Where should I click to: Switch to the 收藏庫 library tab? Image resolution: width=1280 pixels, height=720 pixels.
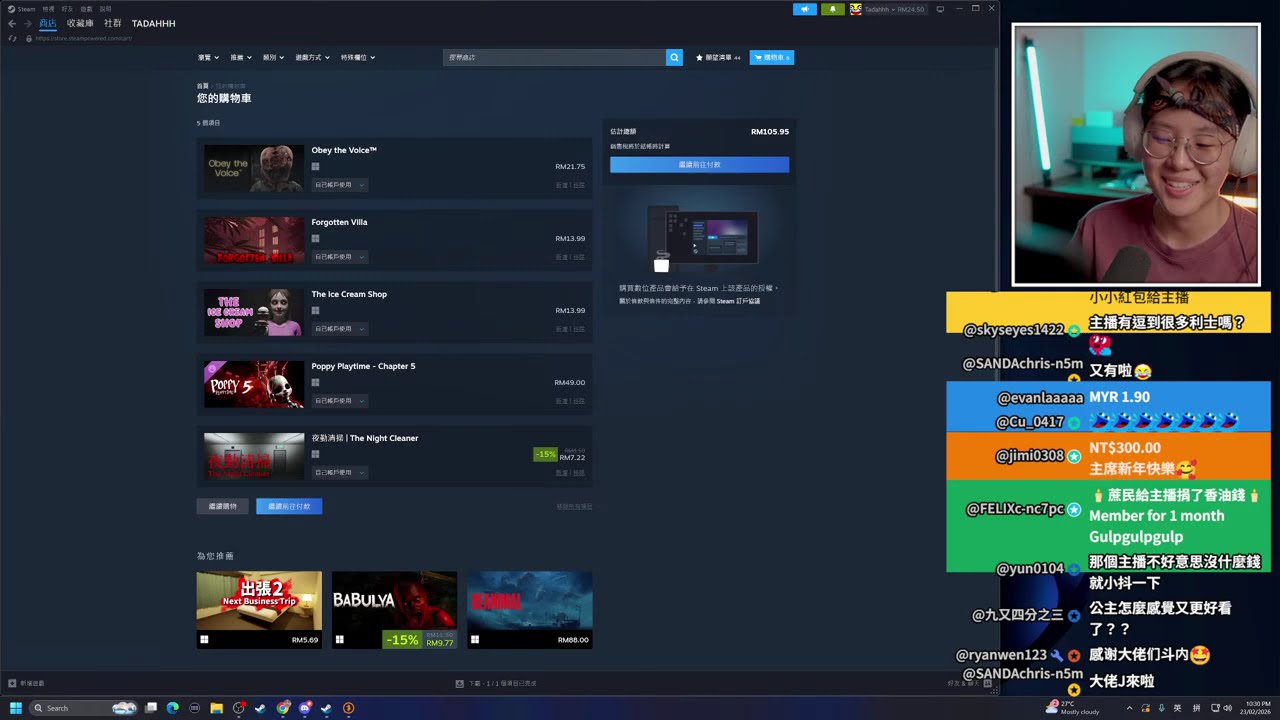coord(80,23)
